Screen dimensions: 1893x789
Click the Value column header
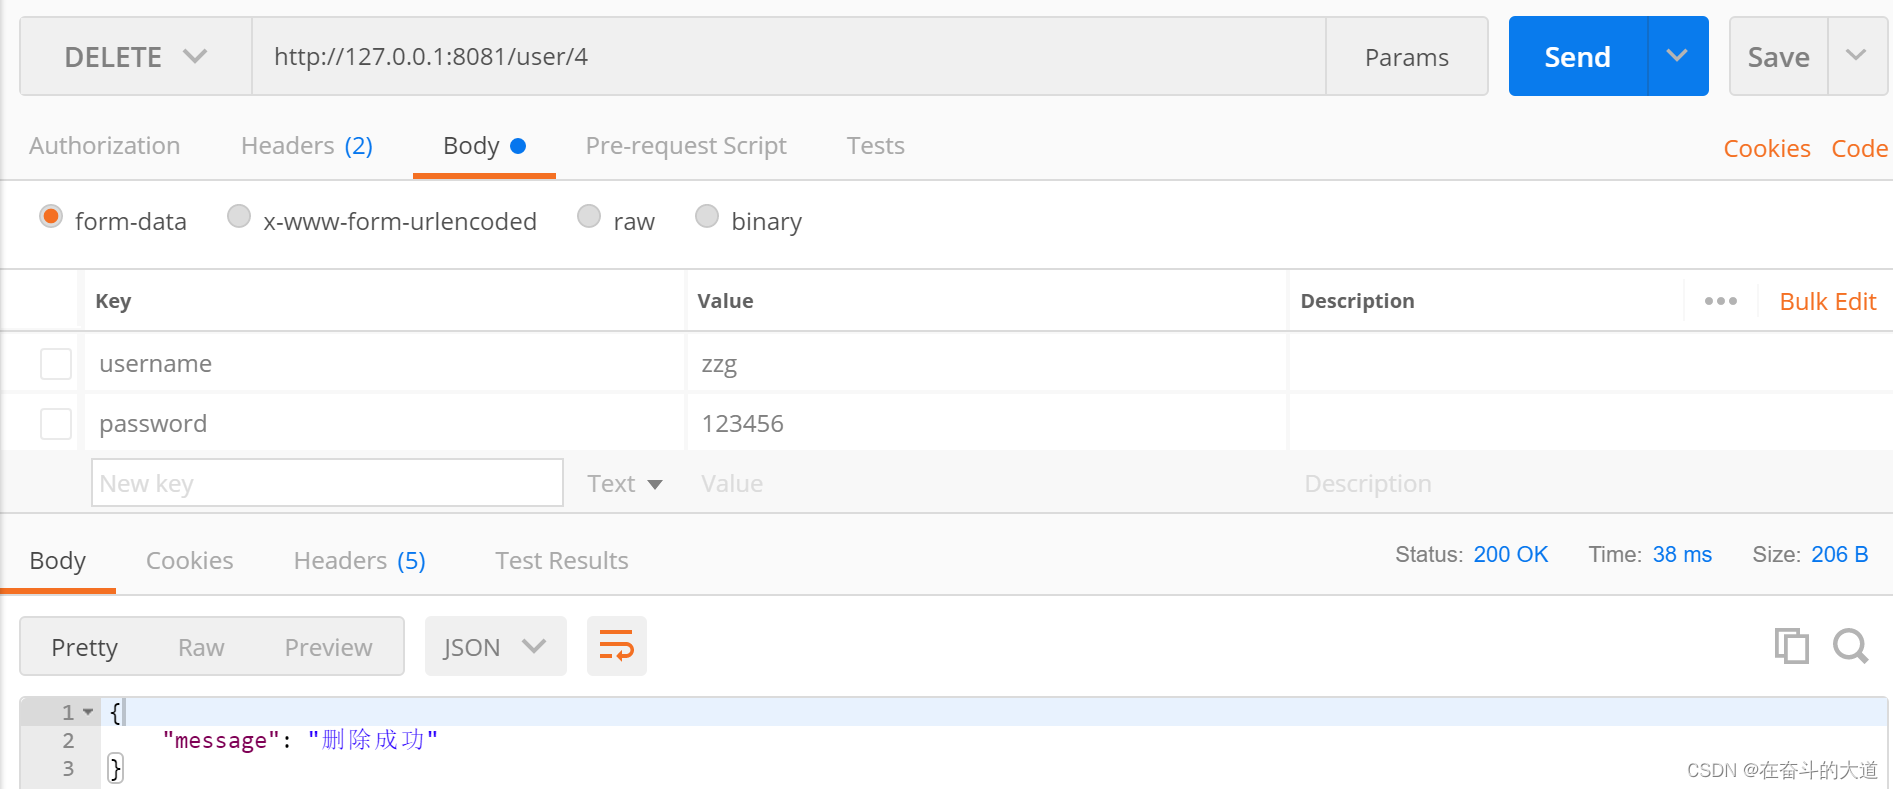(725, 301)
